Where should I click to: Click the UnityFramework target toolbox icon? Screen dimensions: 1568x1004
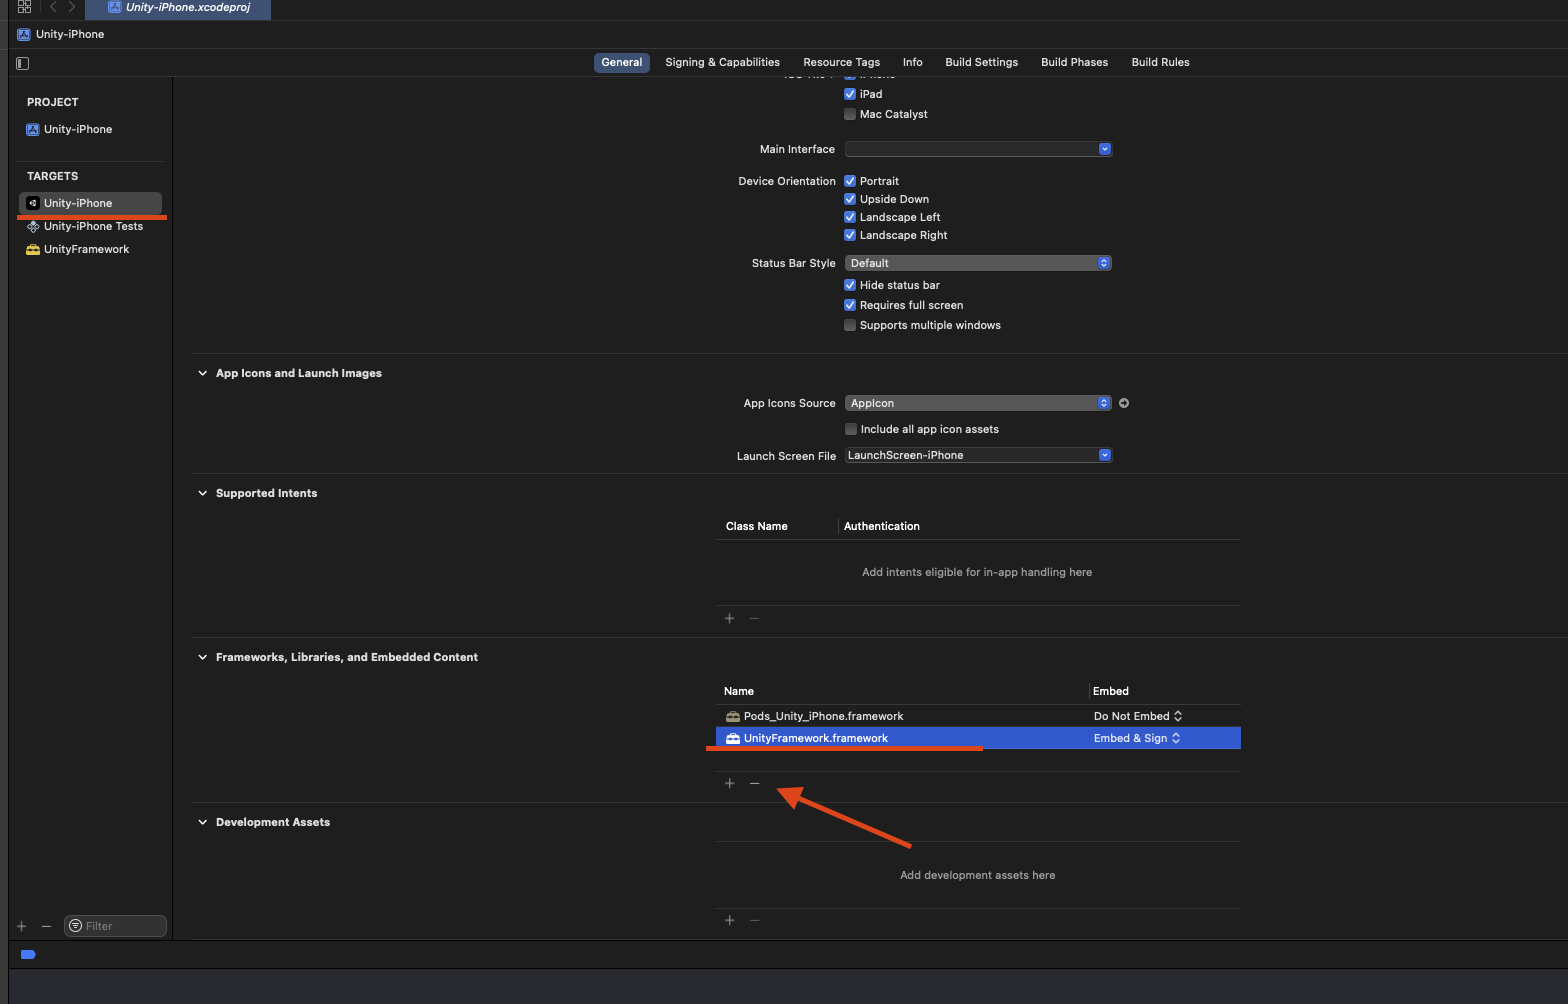coord(33,249)
